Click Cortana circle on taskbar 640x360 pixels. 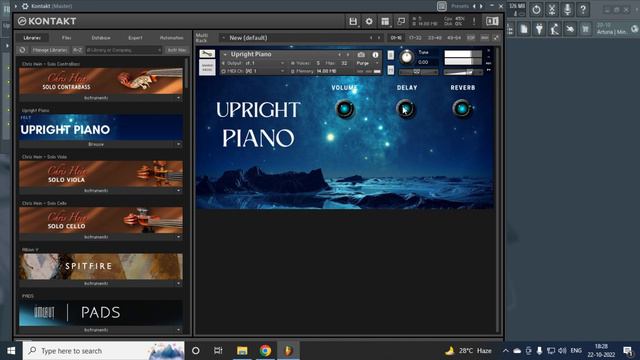(196, 351)
